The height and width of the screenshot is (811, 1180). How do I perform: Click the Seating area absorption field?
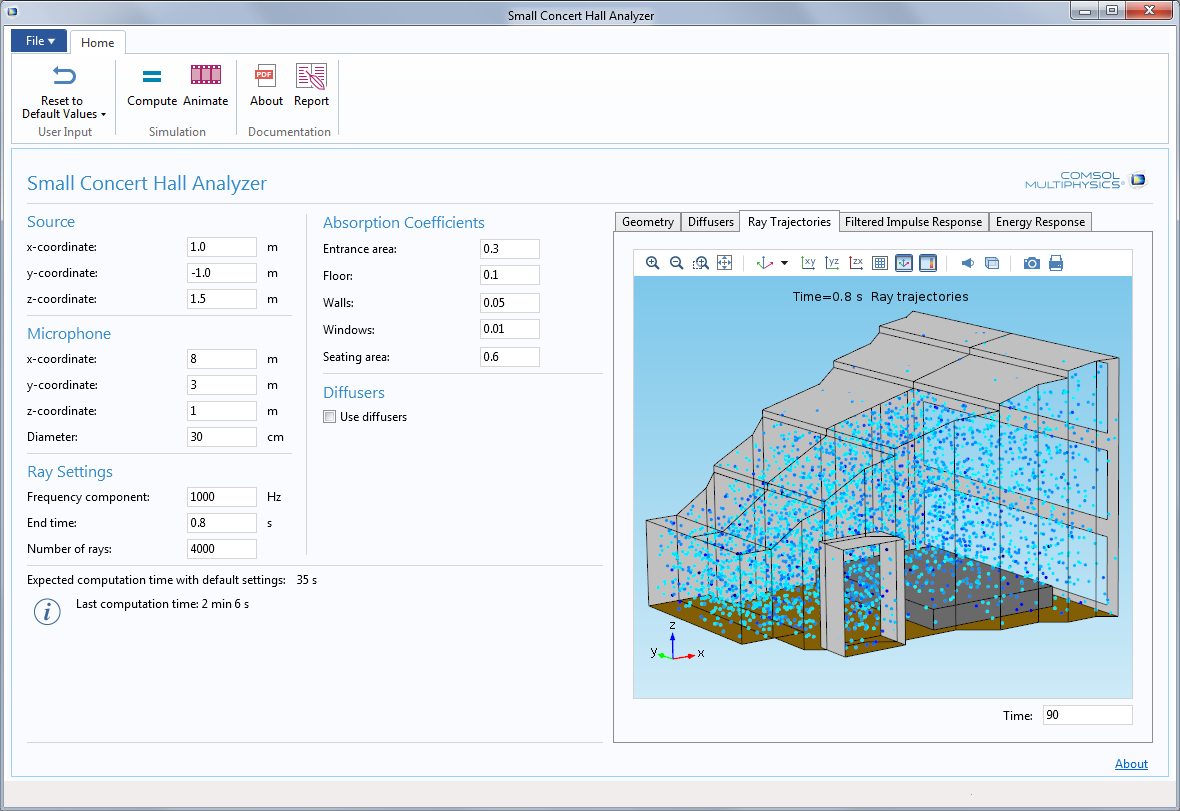(x=509, y=357)
